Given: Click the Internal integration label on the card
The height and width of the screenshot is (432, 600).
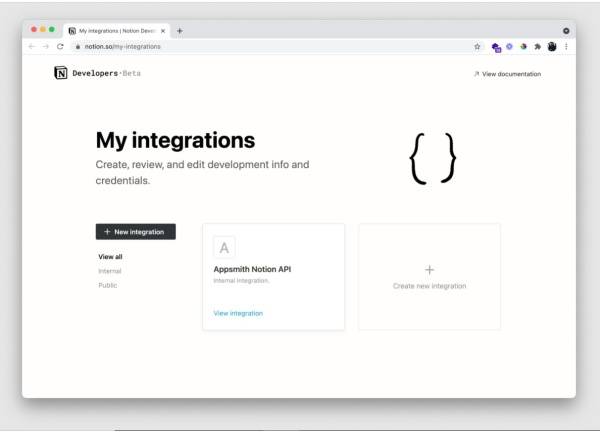Looking at the screenshot, I should tap(241, 280).
